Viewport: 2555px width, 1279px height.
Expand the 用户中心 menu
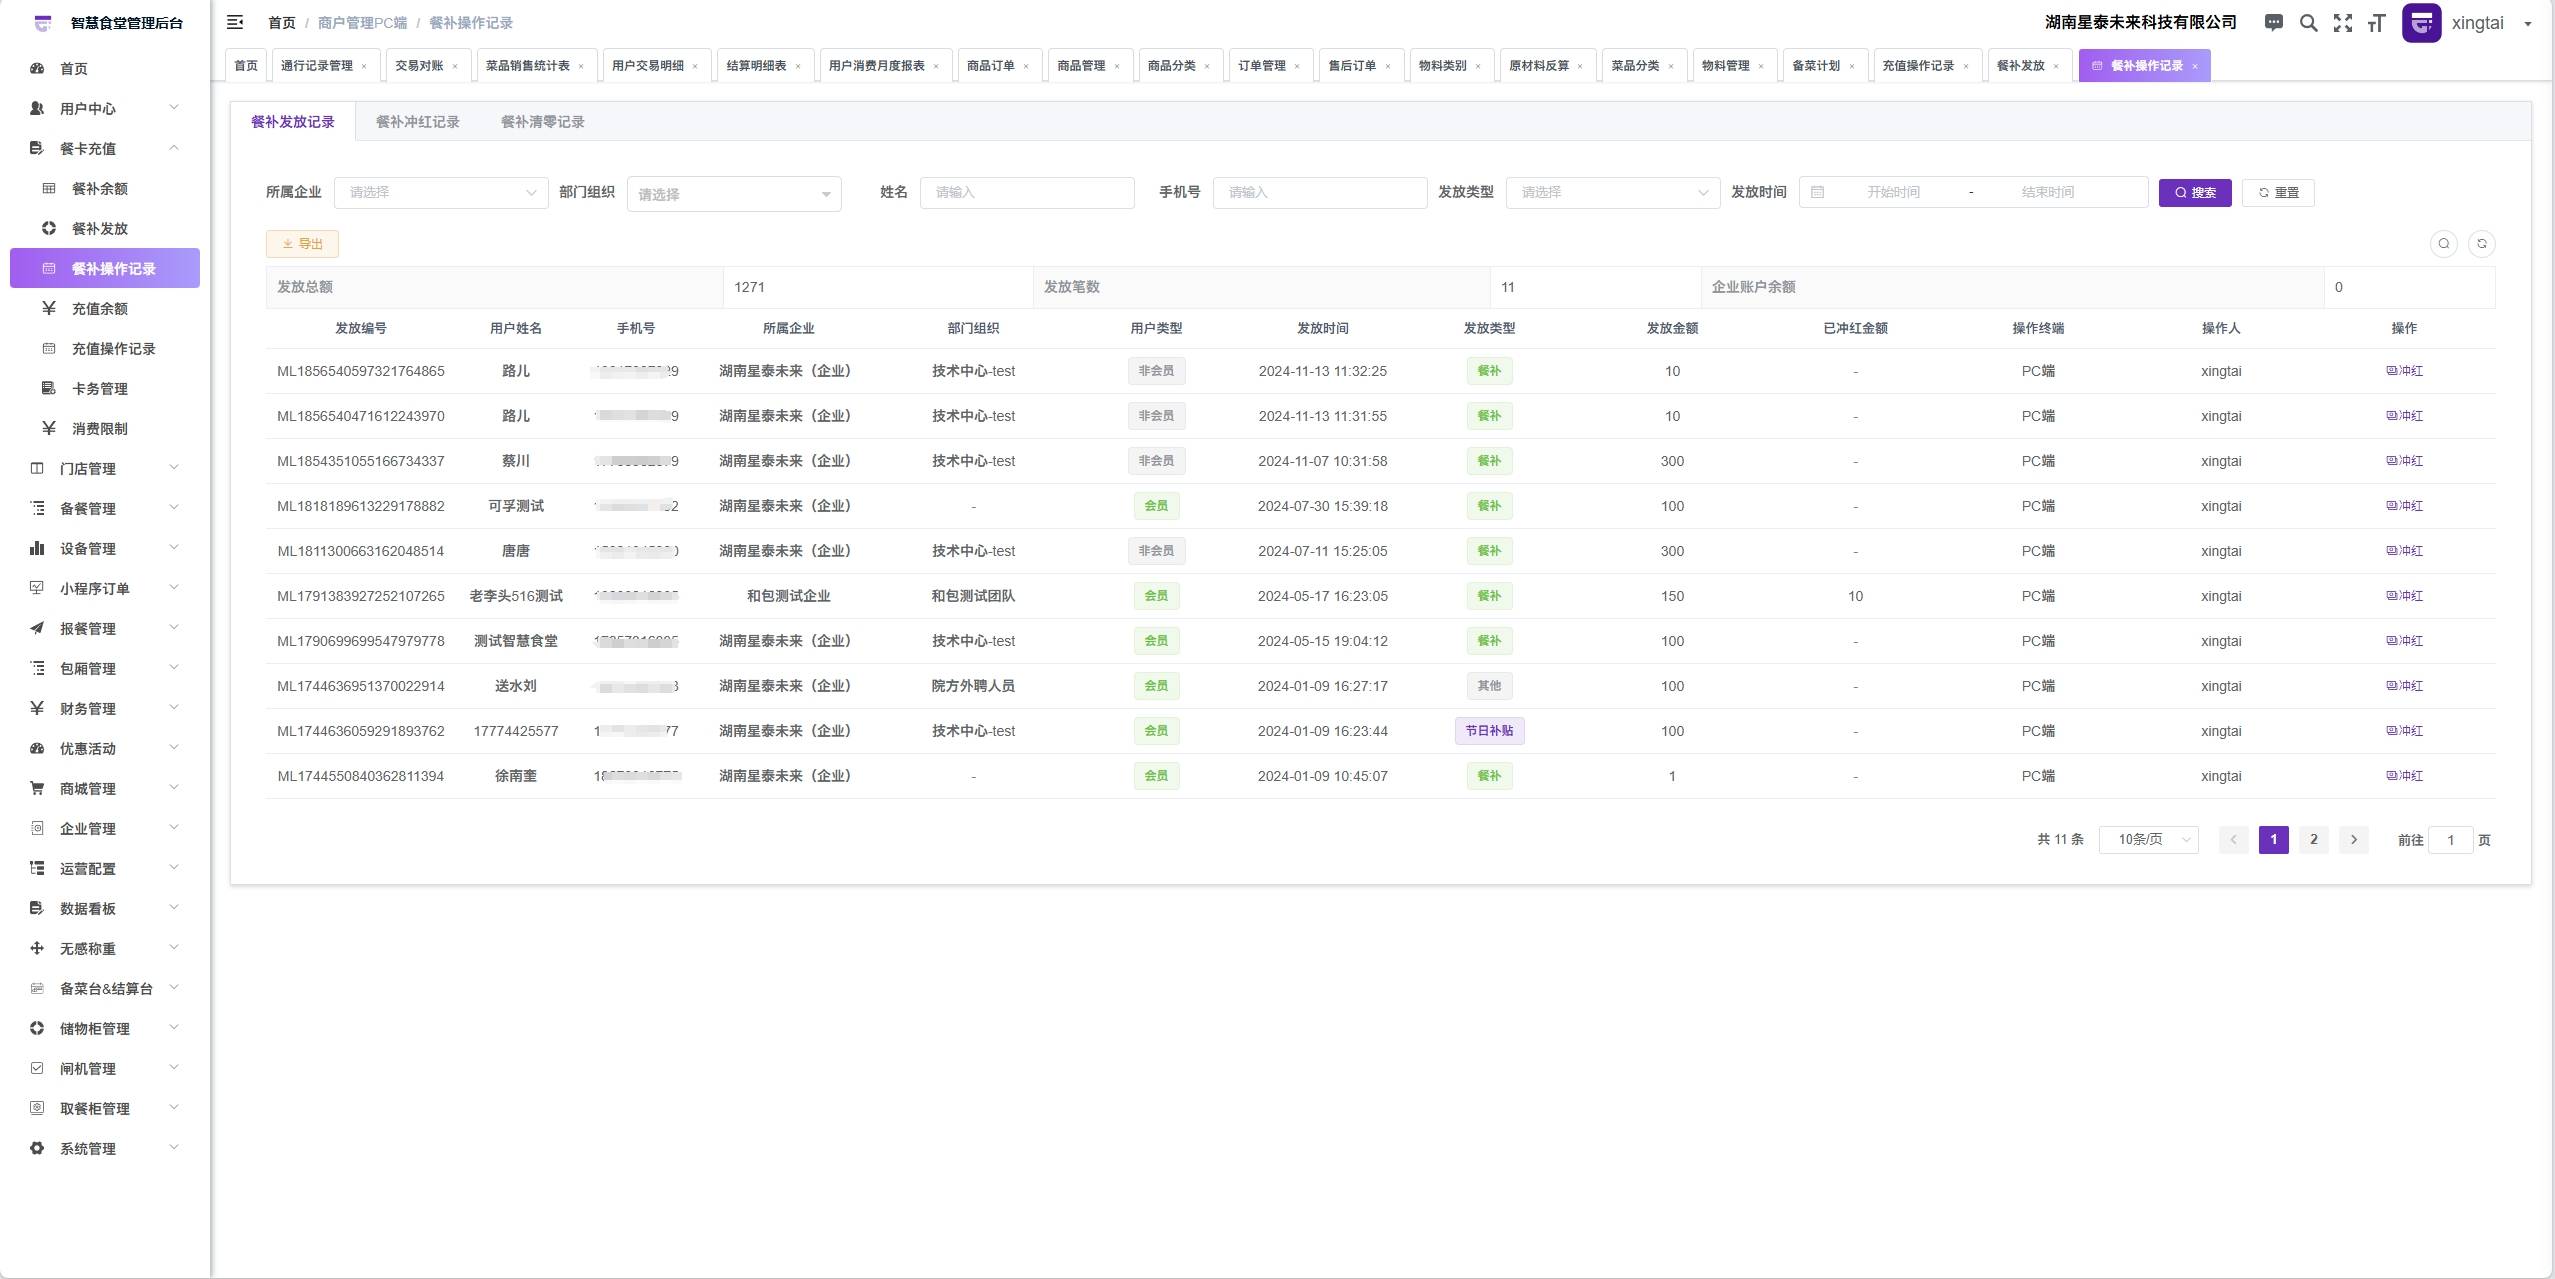coord(105,108)
